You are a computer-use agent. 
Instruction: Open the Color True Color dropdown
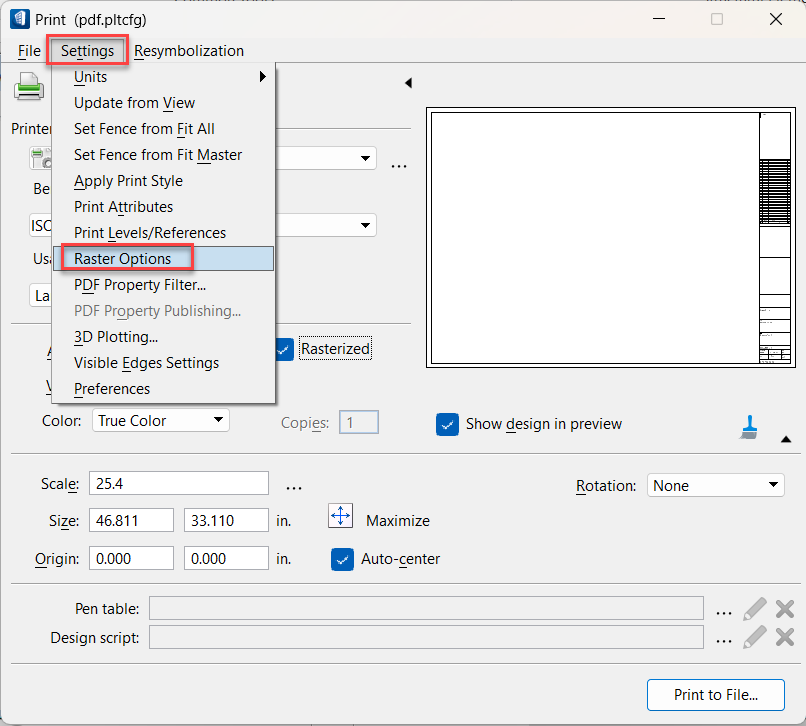[x=161, y=421]
